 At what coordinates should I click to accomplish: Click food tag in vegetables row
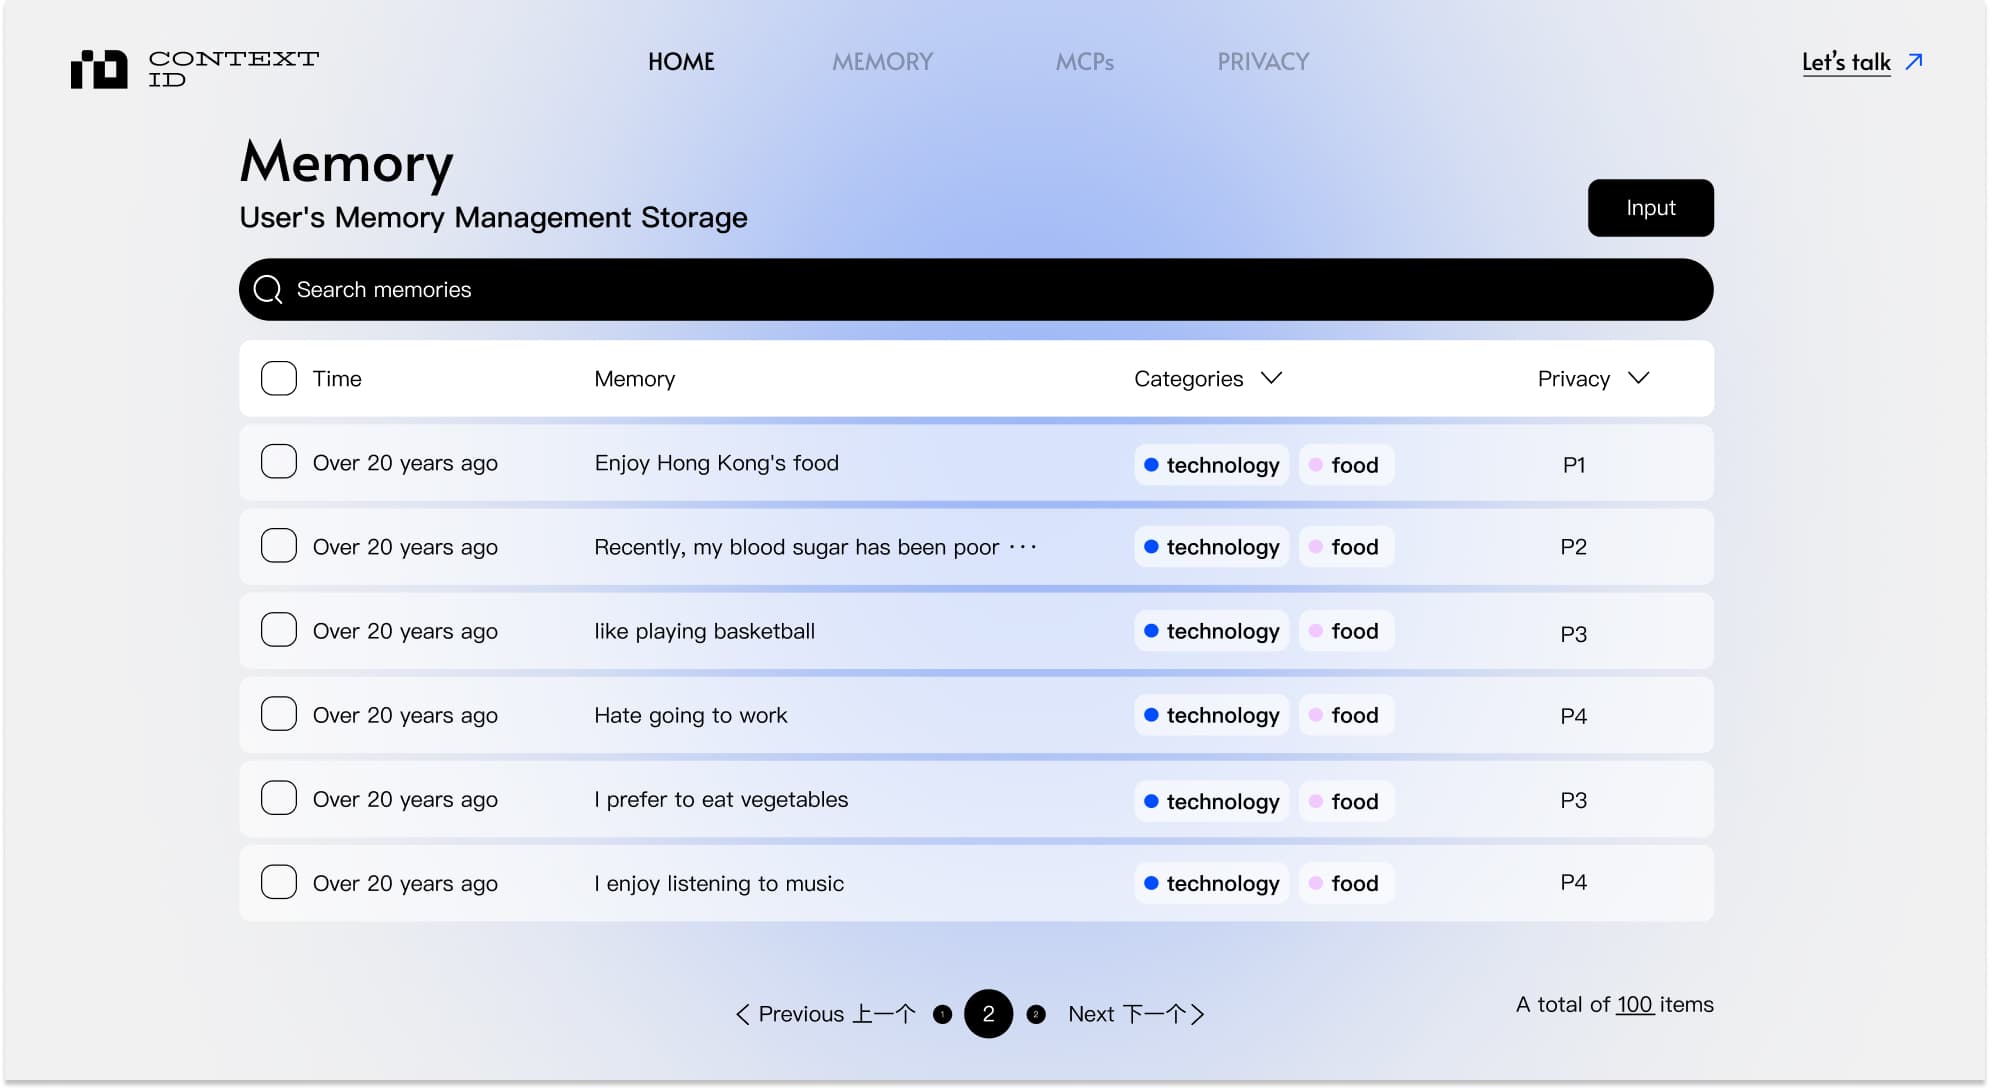tap(1346, 801)
